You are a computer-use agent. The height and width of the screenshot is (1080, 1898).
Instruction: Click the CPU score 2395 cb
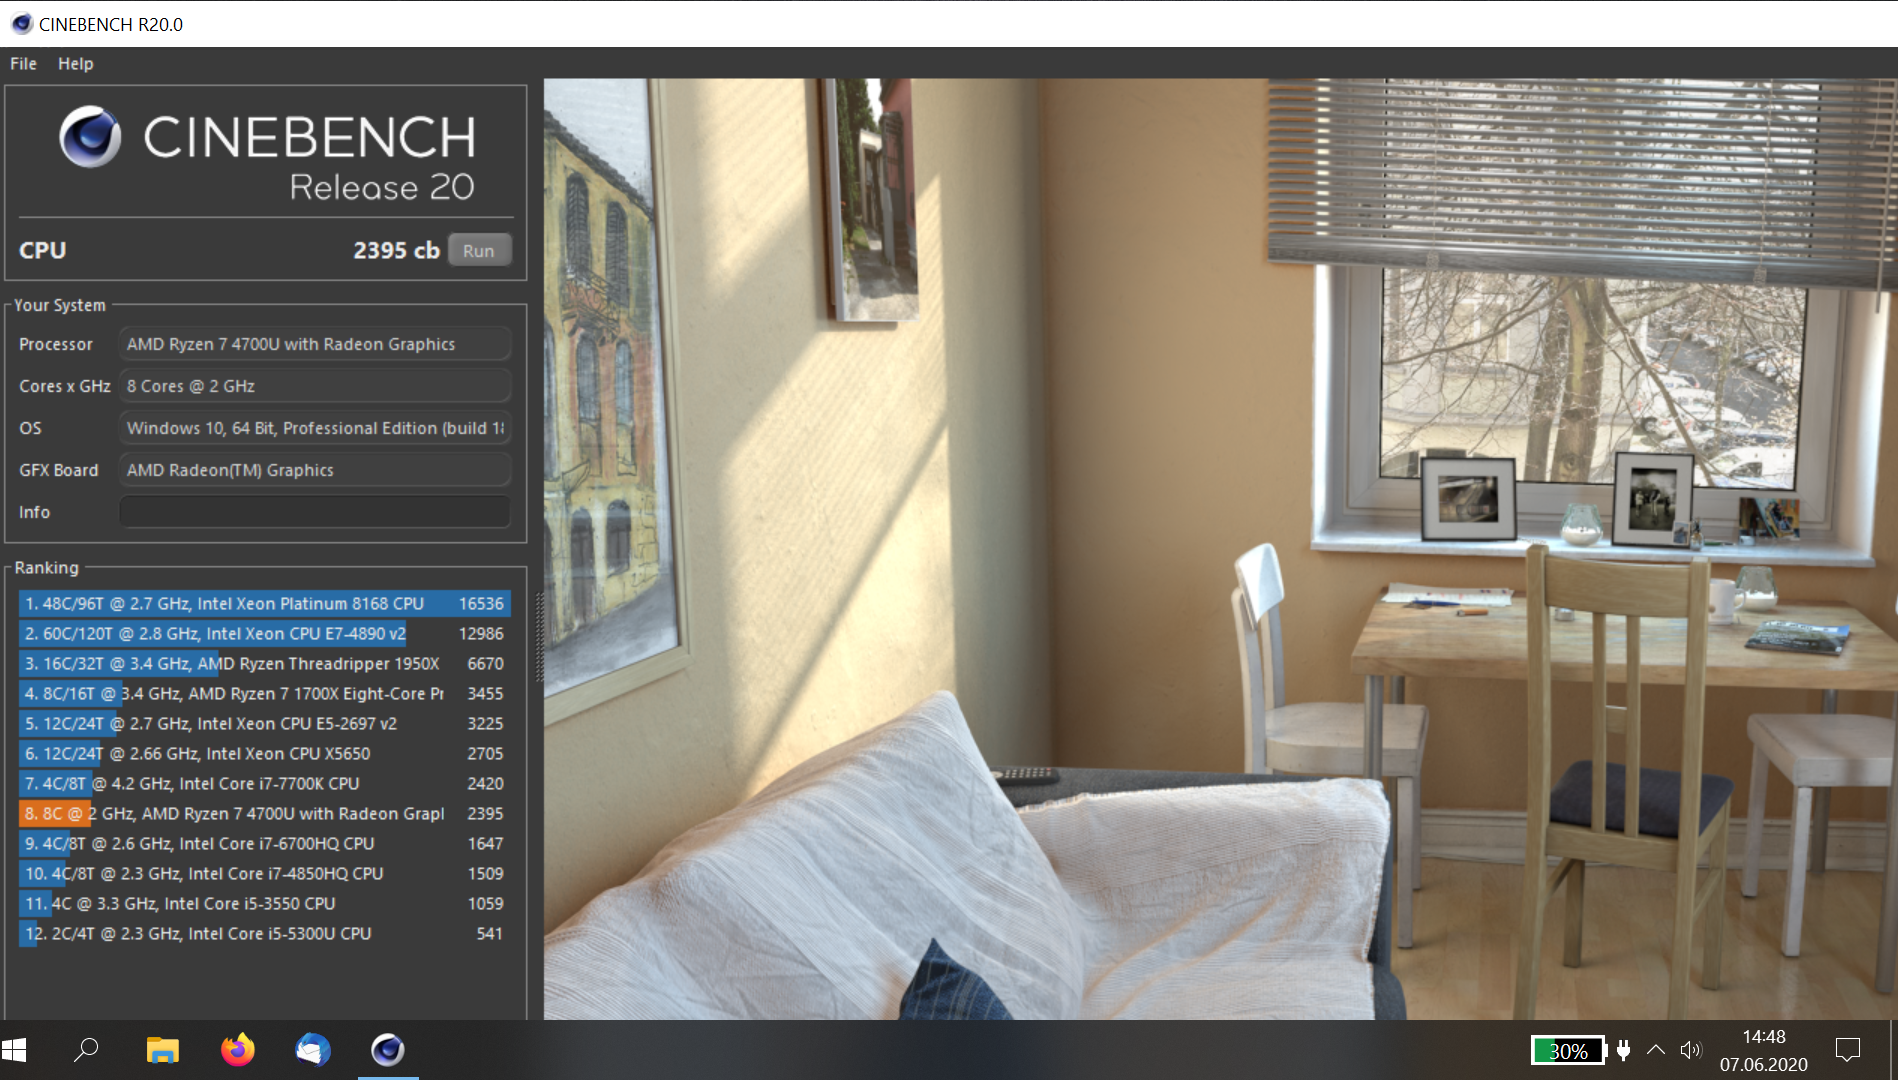click(396, 250)
